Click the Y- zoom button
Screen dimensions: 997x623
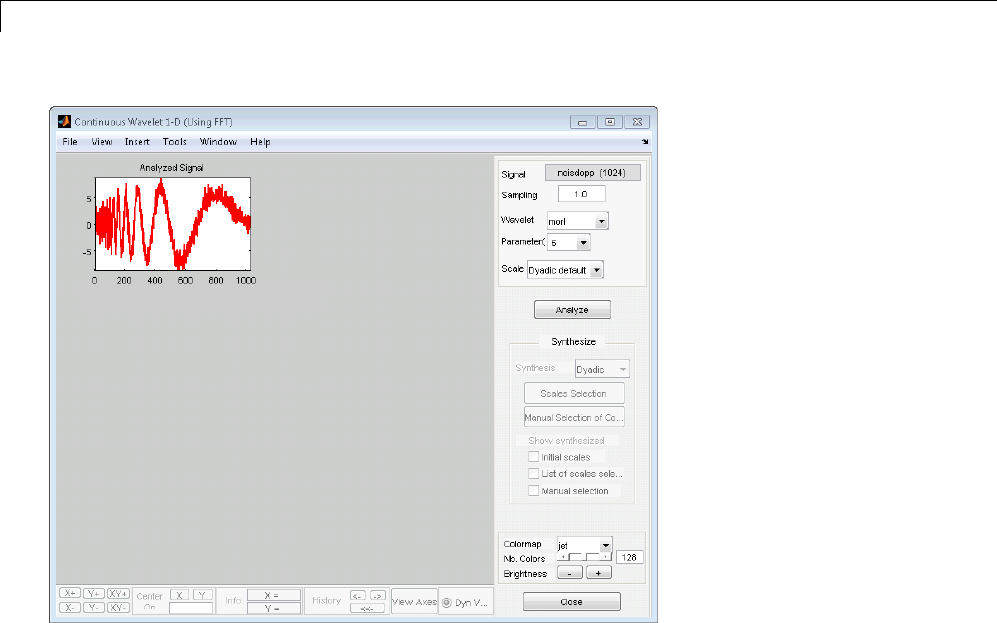coord(93,607)
